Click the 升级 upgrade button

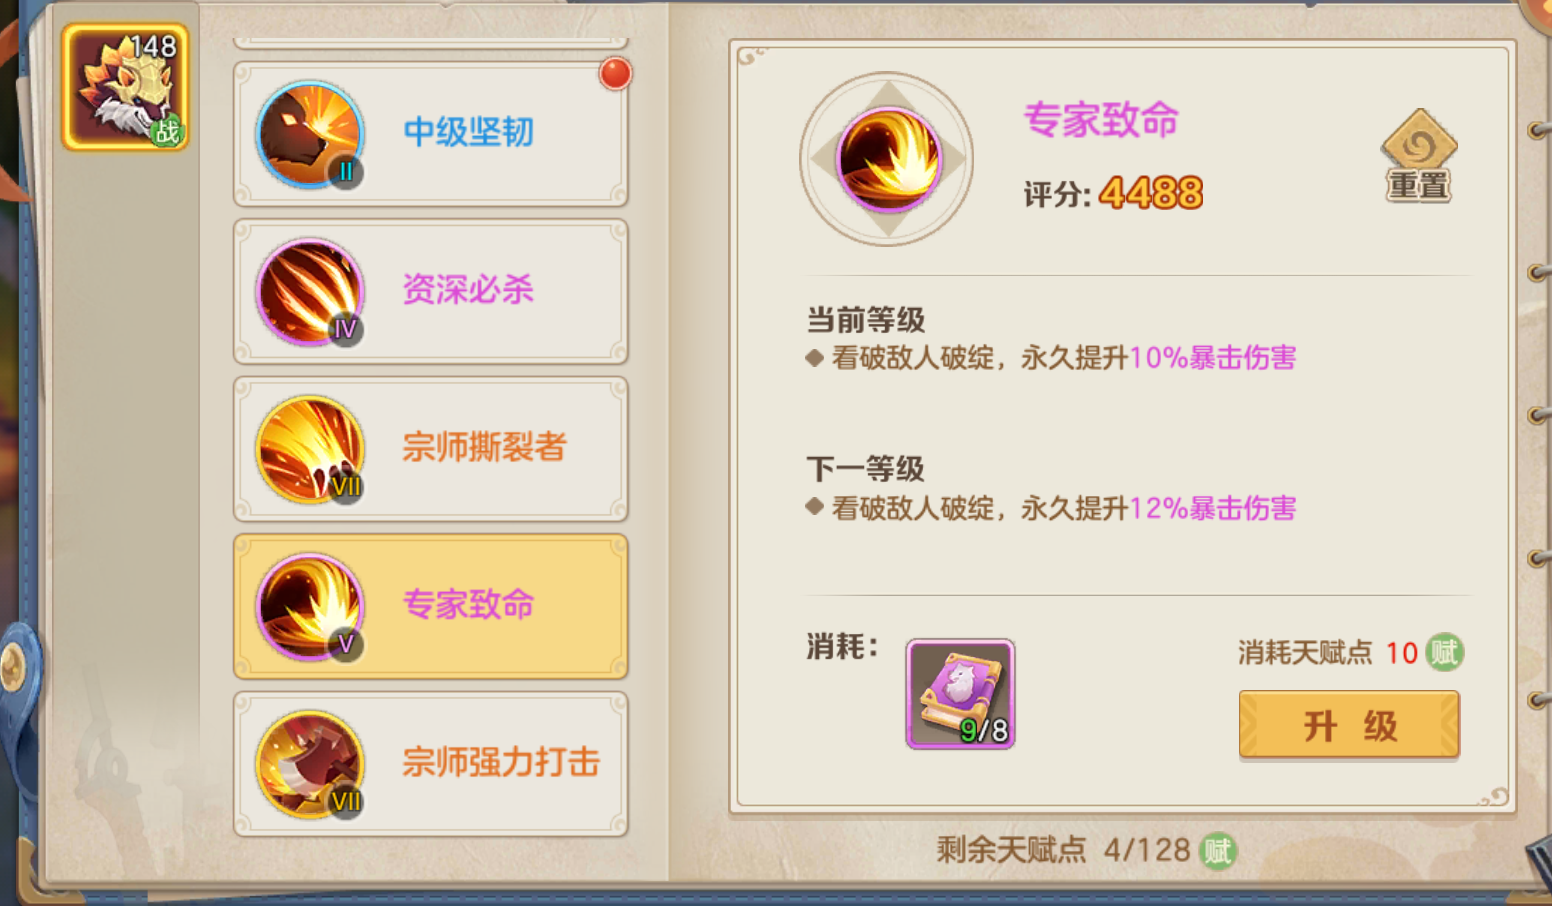[x=1349, y=725]
